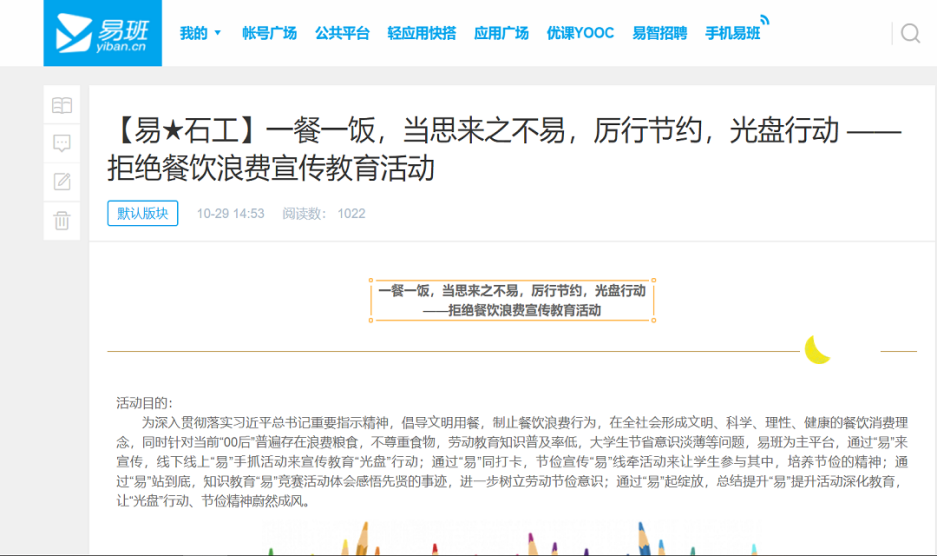Click the yellow crescent moon icon
The width and height of the screenshot is (937, 556).
point(818,349)
